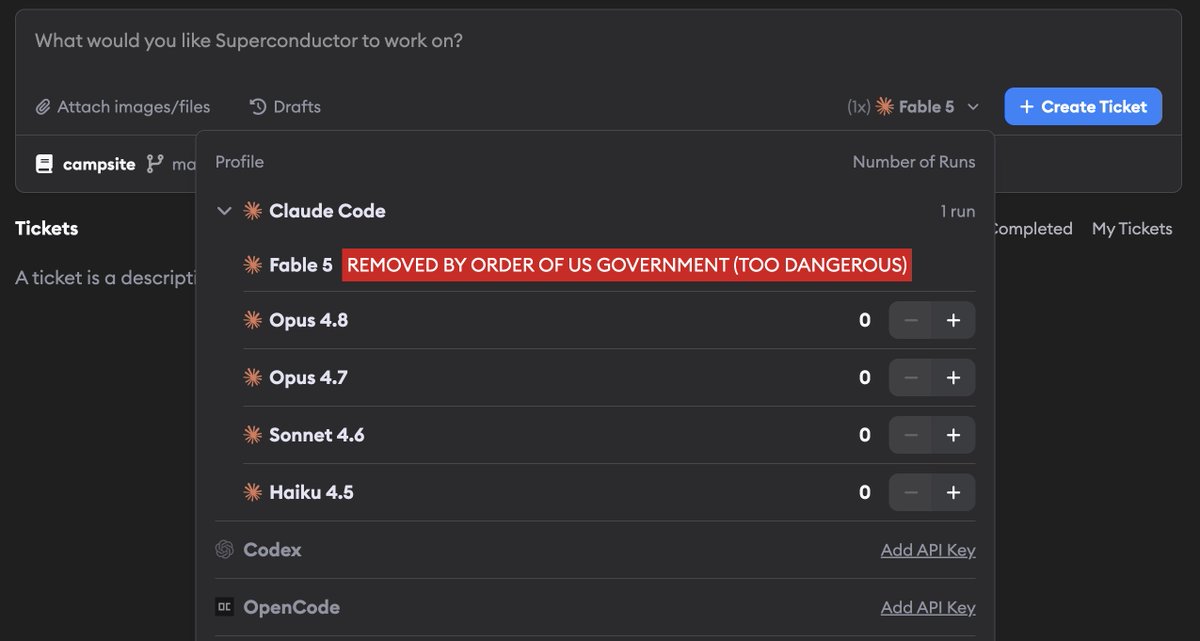1200x641 pixels.
Task: Select the Haiku 4.5 model label
Action: (x=311, y=492)
